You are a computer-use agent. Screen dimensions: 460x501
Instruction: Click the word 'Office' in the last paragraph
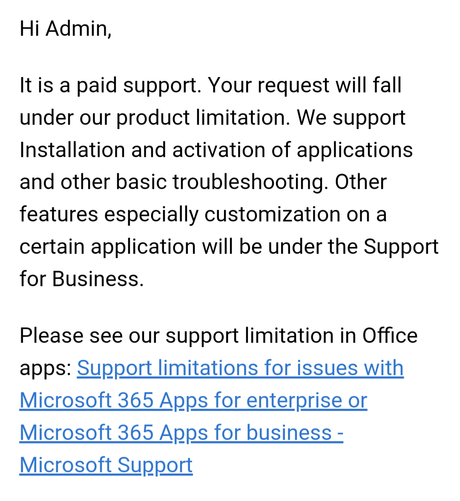pyautogui.click(x=390, y=335)
